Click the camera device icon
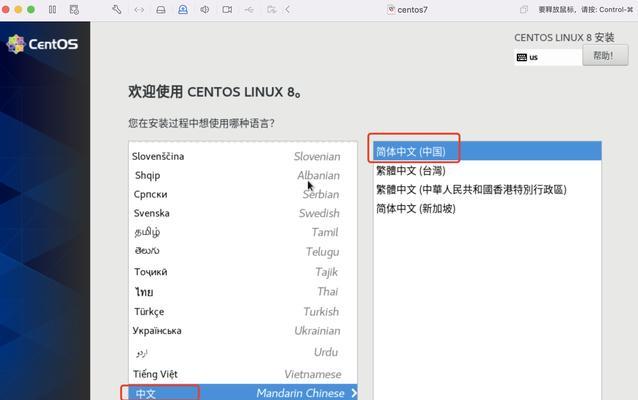The height and width of the screenshot is (400, 638). [x=227, y=9]
